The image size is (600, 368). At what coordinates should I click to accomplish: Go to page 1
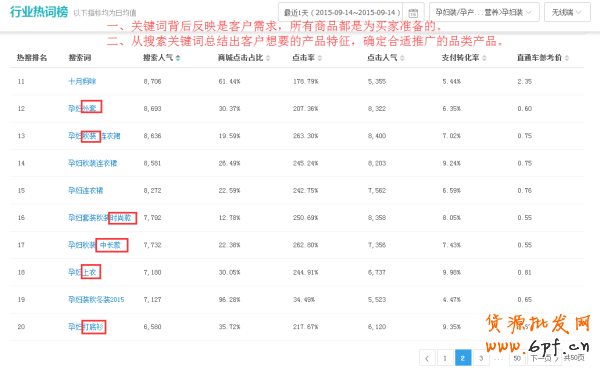[445, 358]
